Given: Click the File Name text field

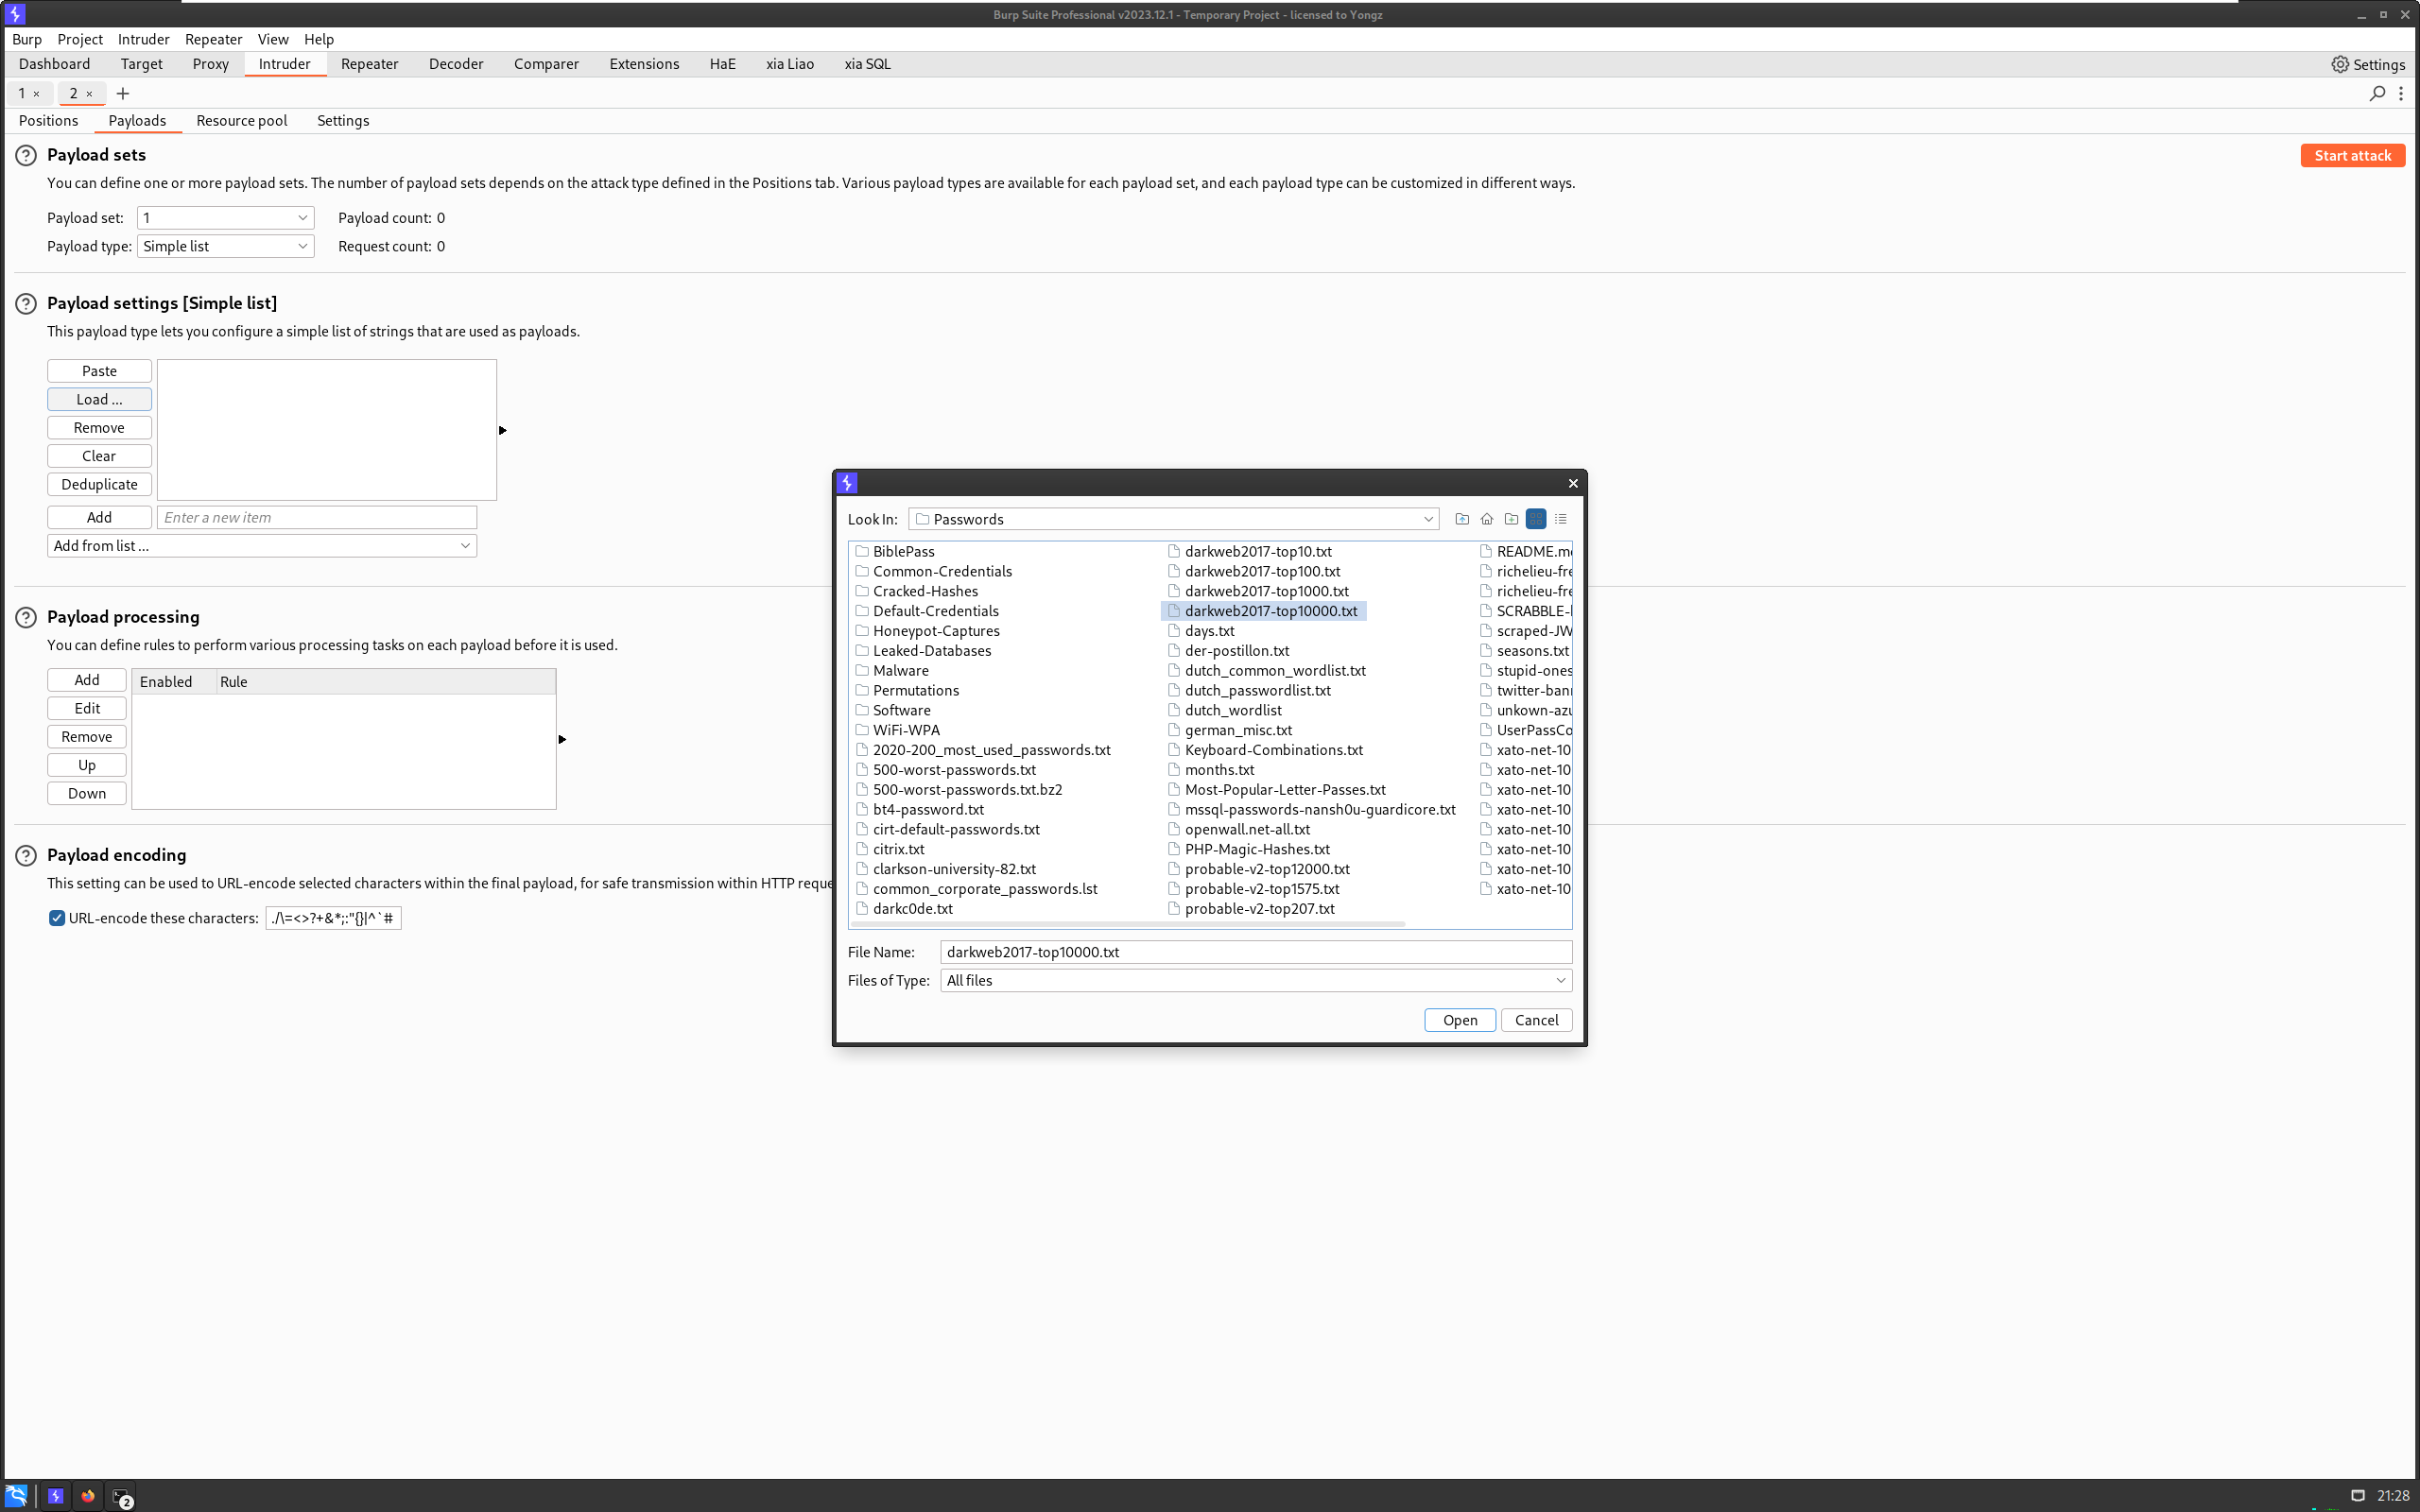Looking at the screenshot, I should pos(1256,952).
